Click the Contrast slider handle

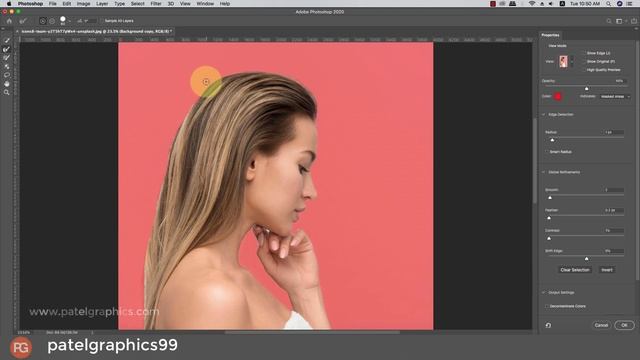549,238
